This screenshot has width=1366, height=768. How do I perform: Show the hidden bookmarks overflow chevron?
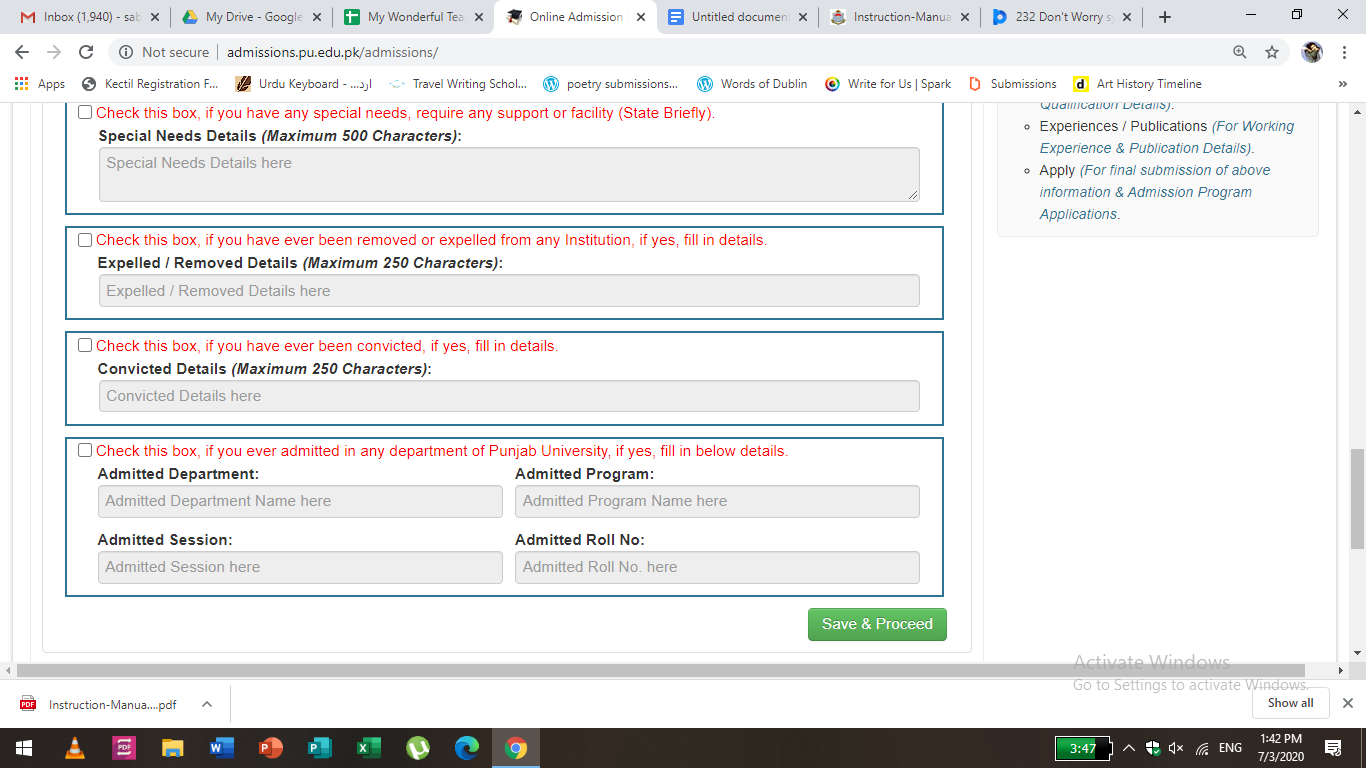(x=1342, y=84)
